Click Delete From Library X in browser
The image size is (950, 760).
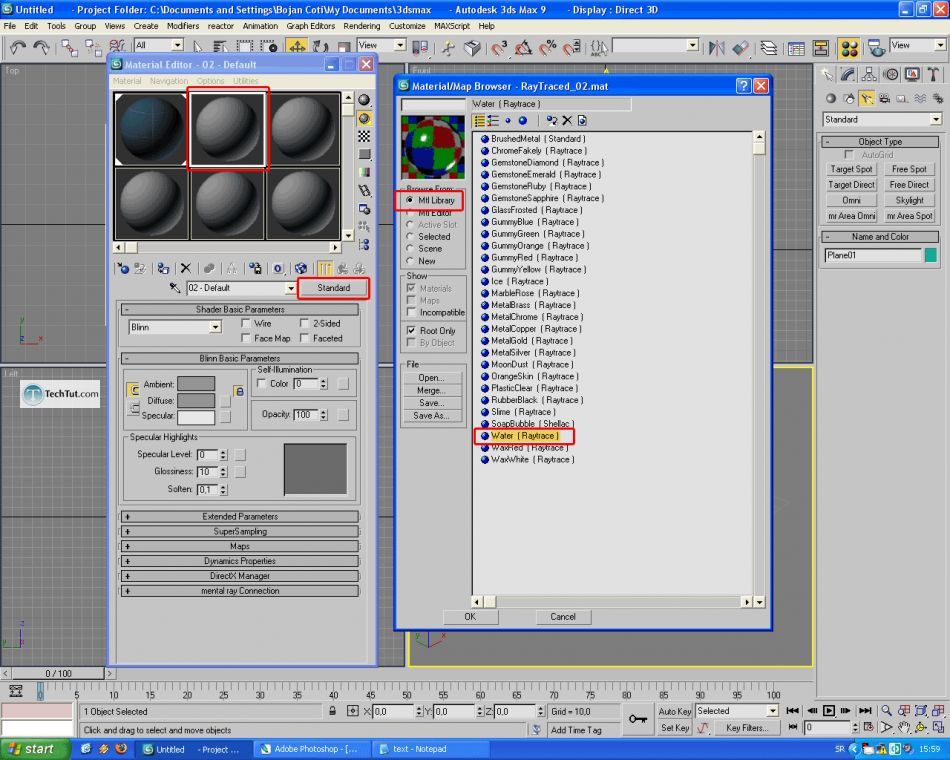click(x=567, y=121)
